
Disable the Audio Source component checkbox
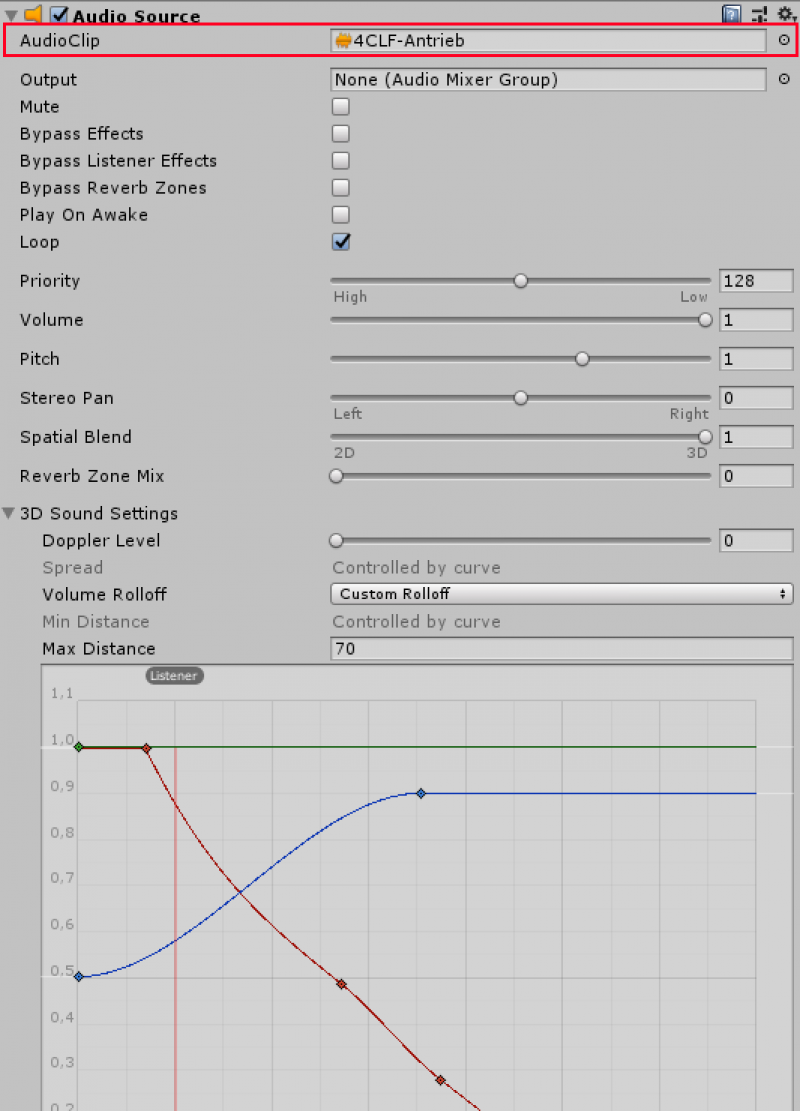[x=59, y=15]
